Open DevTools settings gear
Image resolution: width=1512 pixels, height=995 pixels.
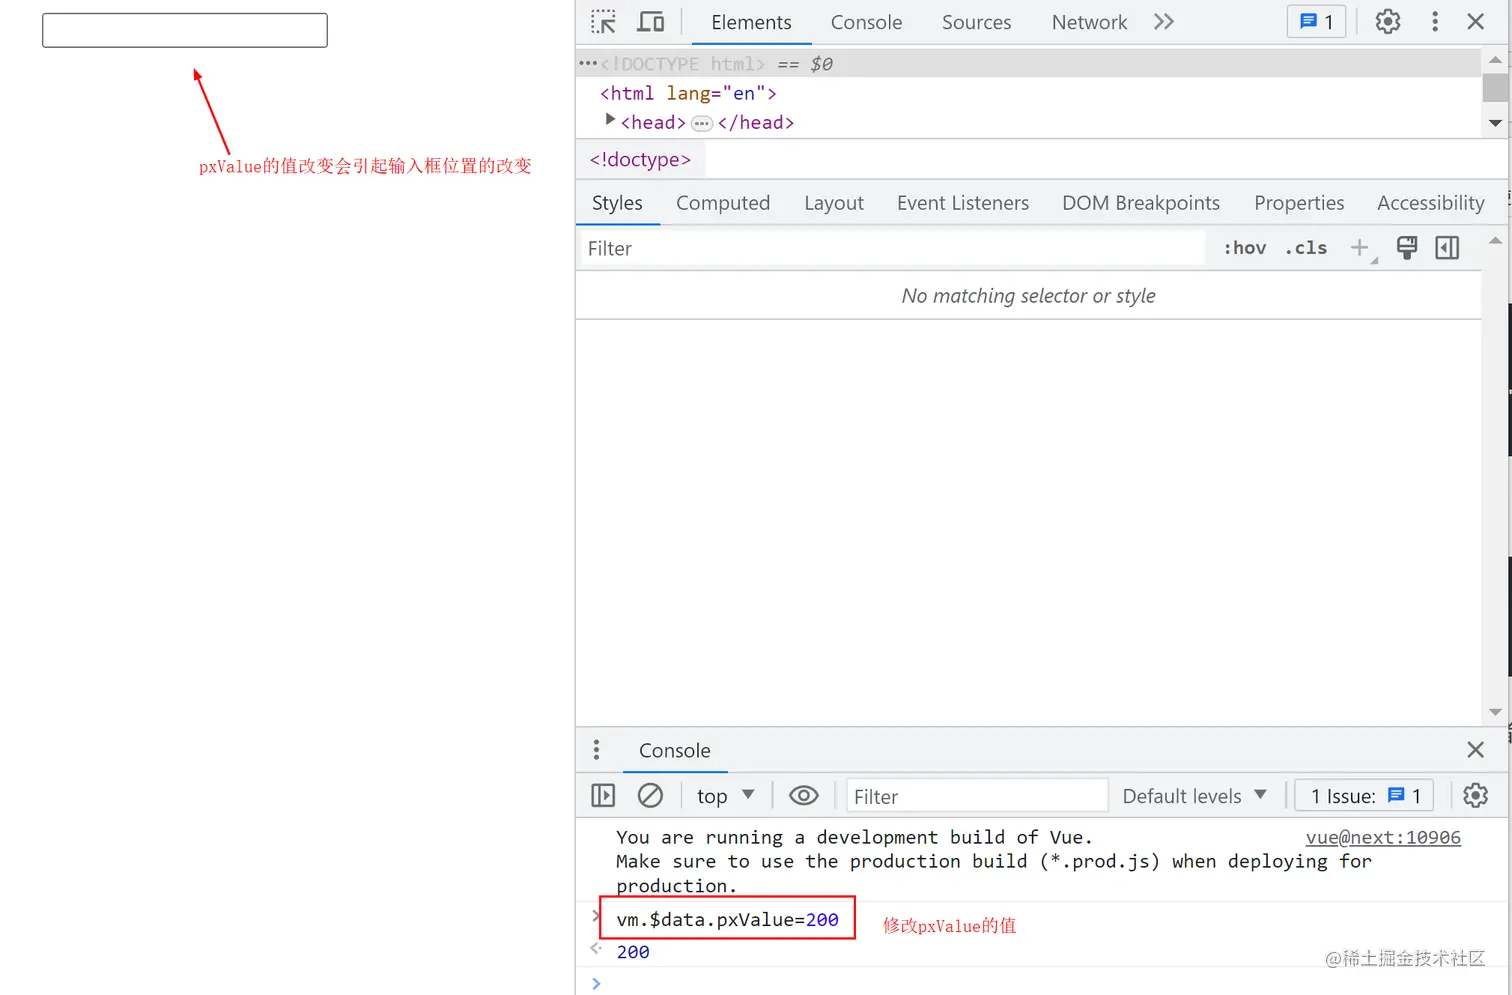pos(1387,22)
